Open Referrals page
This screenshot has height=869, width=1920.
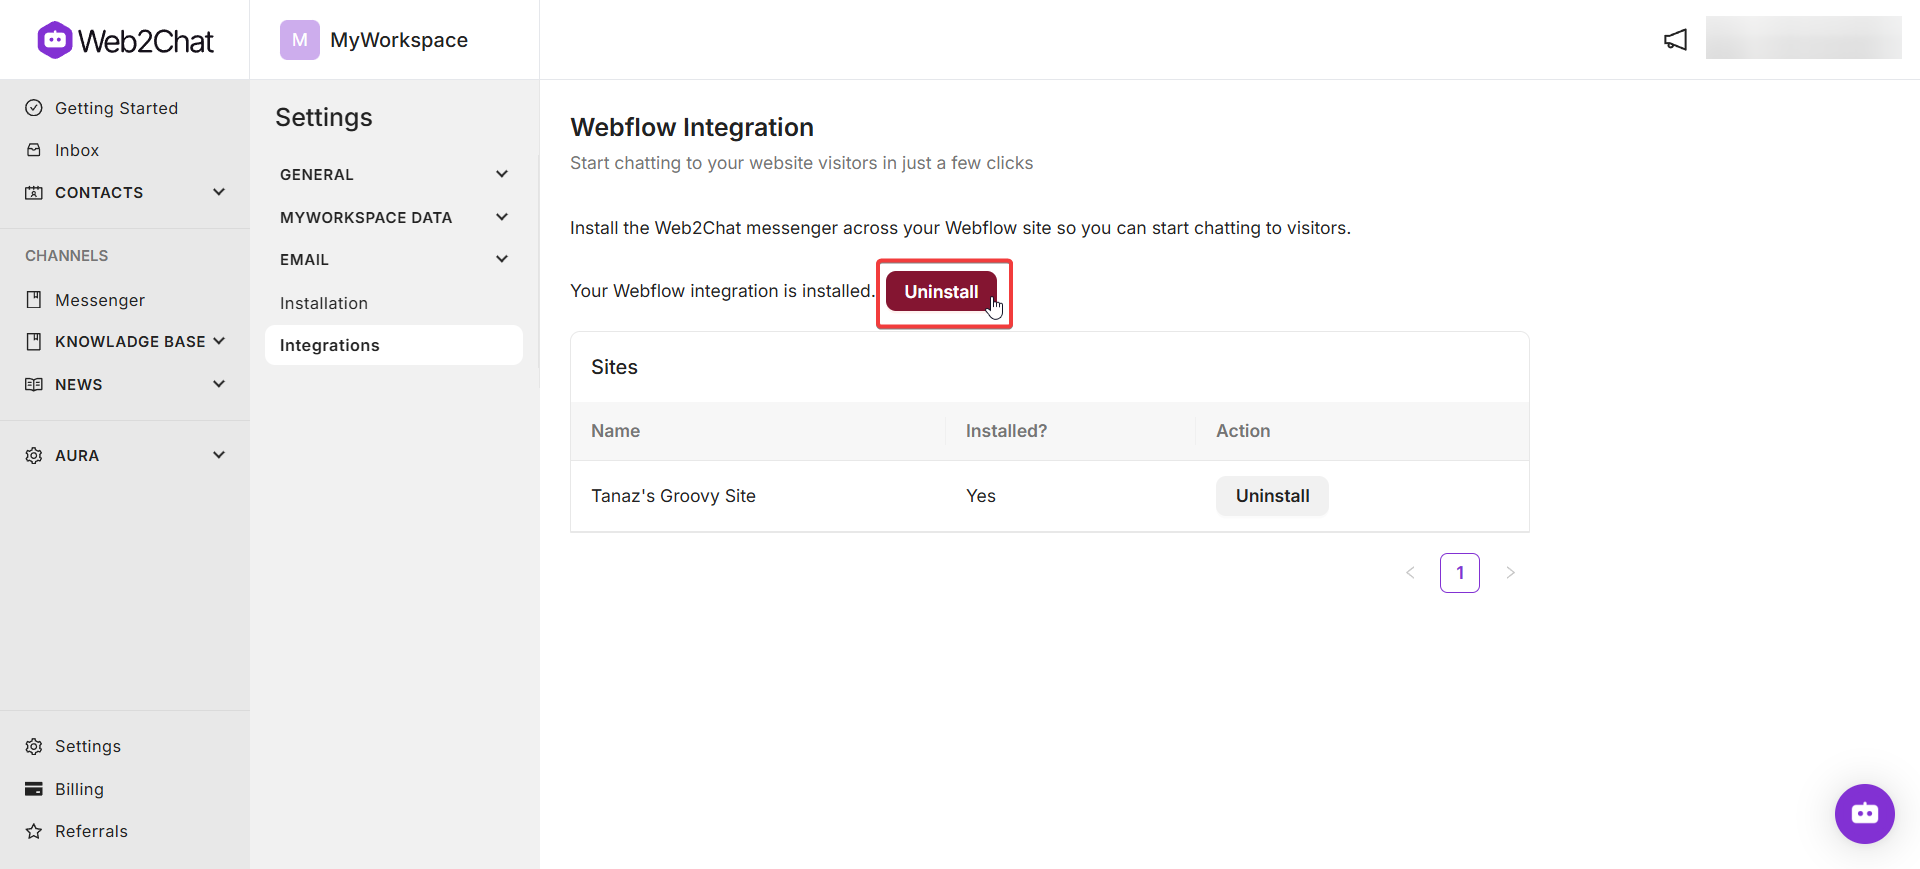(91, 831)
